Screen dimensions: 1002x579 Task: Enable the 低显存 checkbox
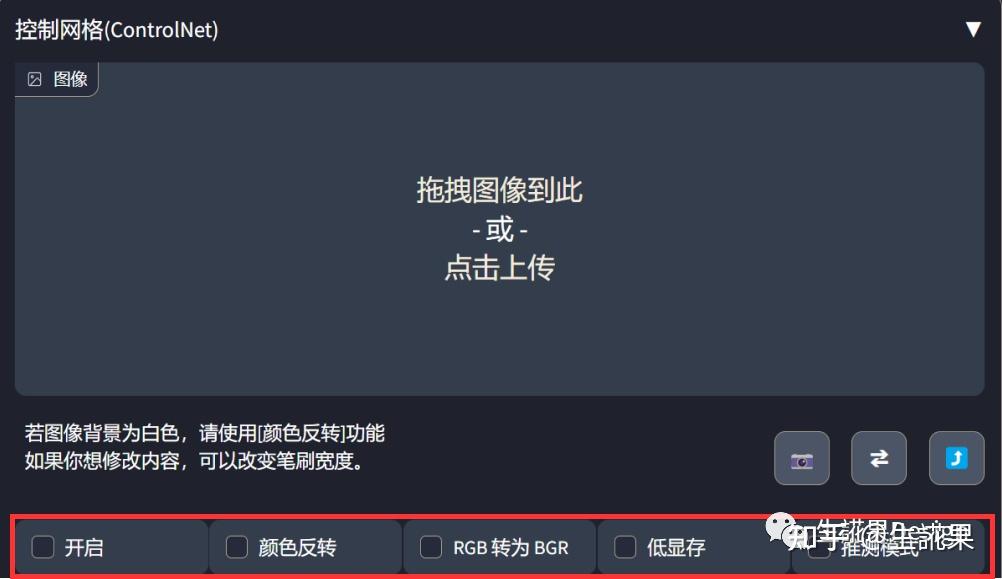pyautogui.click(x=625, y=547)
